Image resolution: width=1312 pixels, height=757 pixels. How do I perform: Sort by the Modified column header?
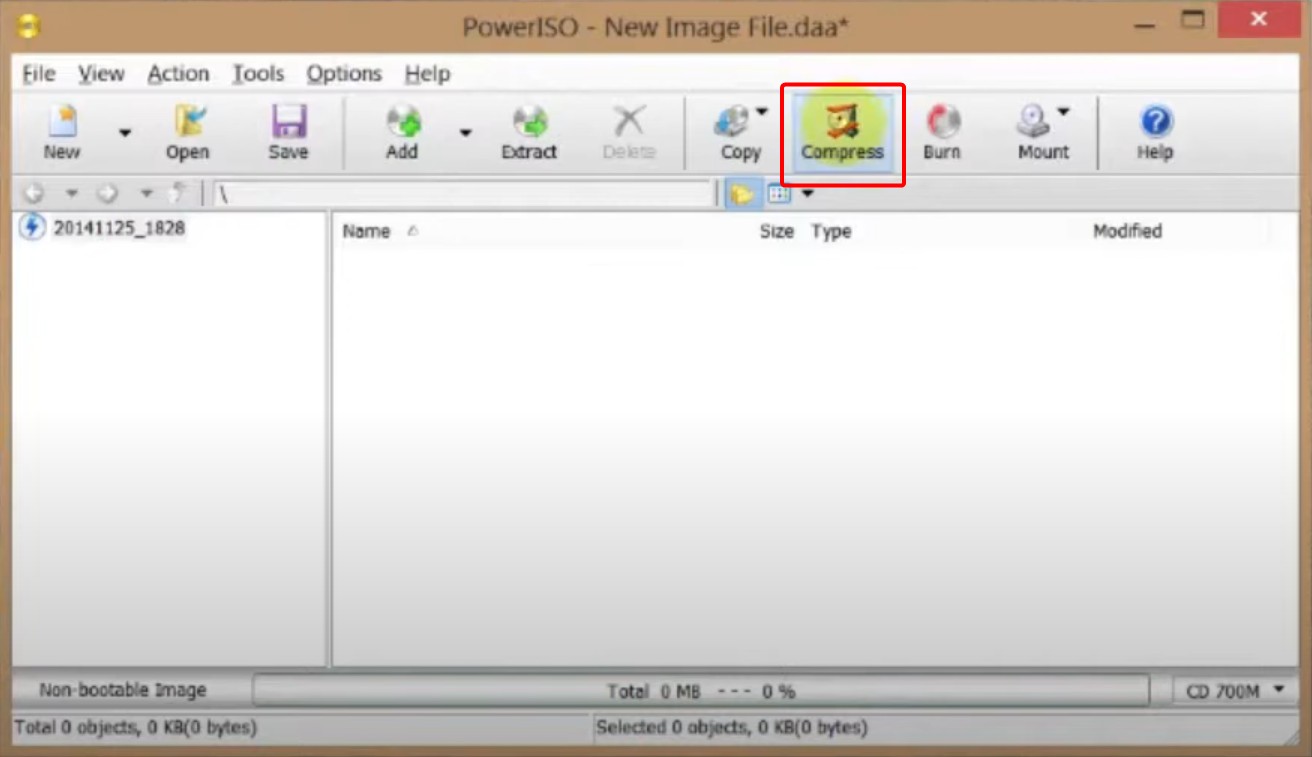pyautogui.click(x=1127, y=231)
